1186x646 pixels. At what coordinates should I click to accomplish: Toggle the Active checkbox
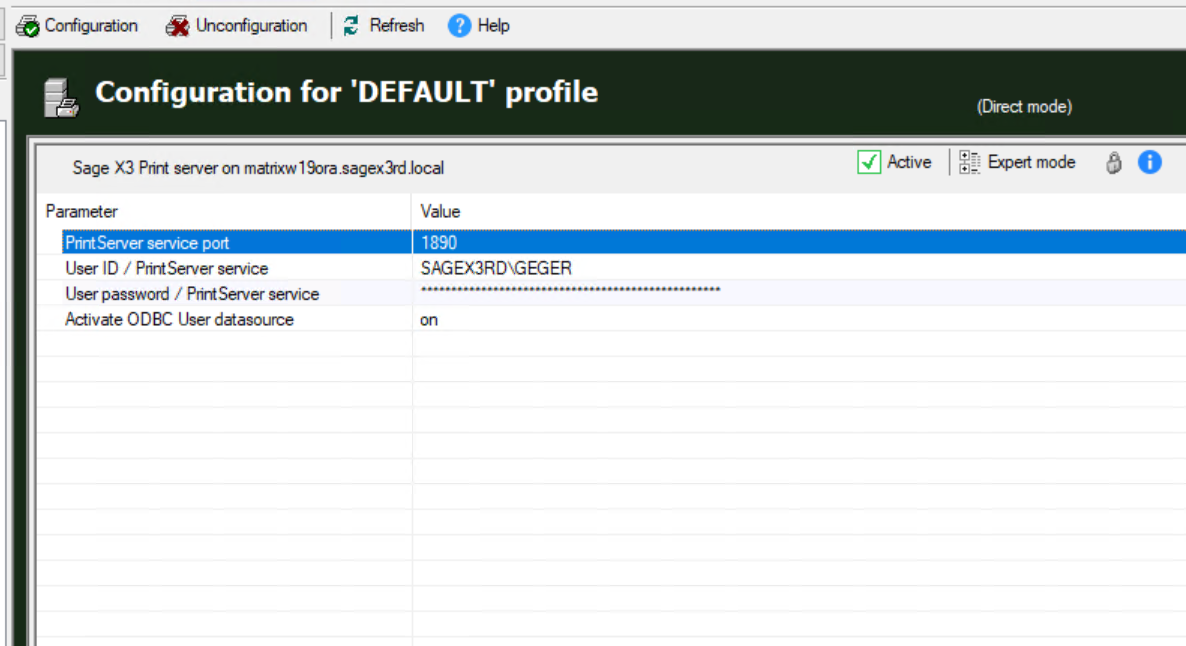coord(869,162)
